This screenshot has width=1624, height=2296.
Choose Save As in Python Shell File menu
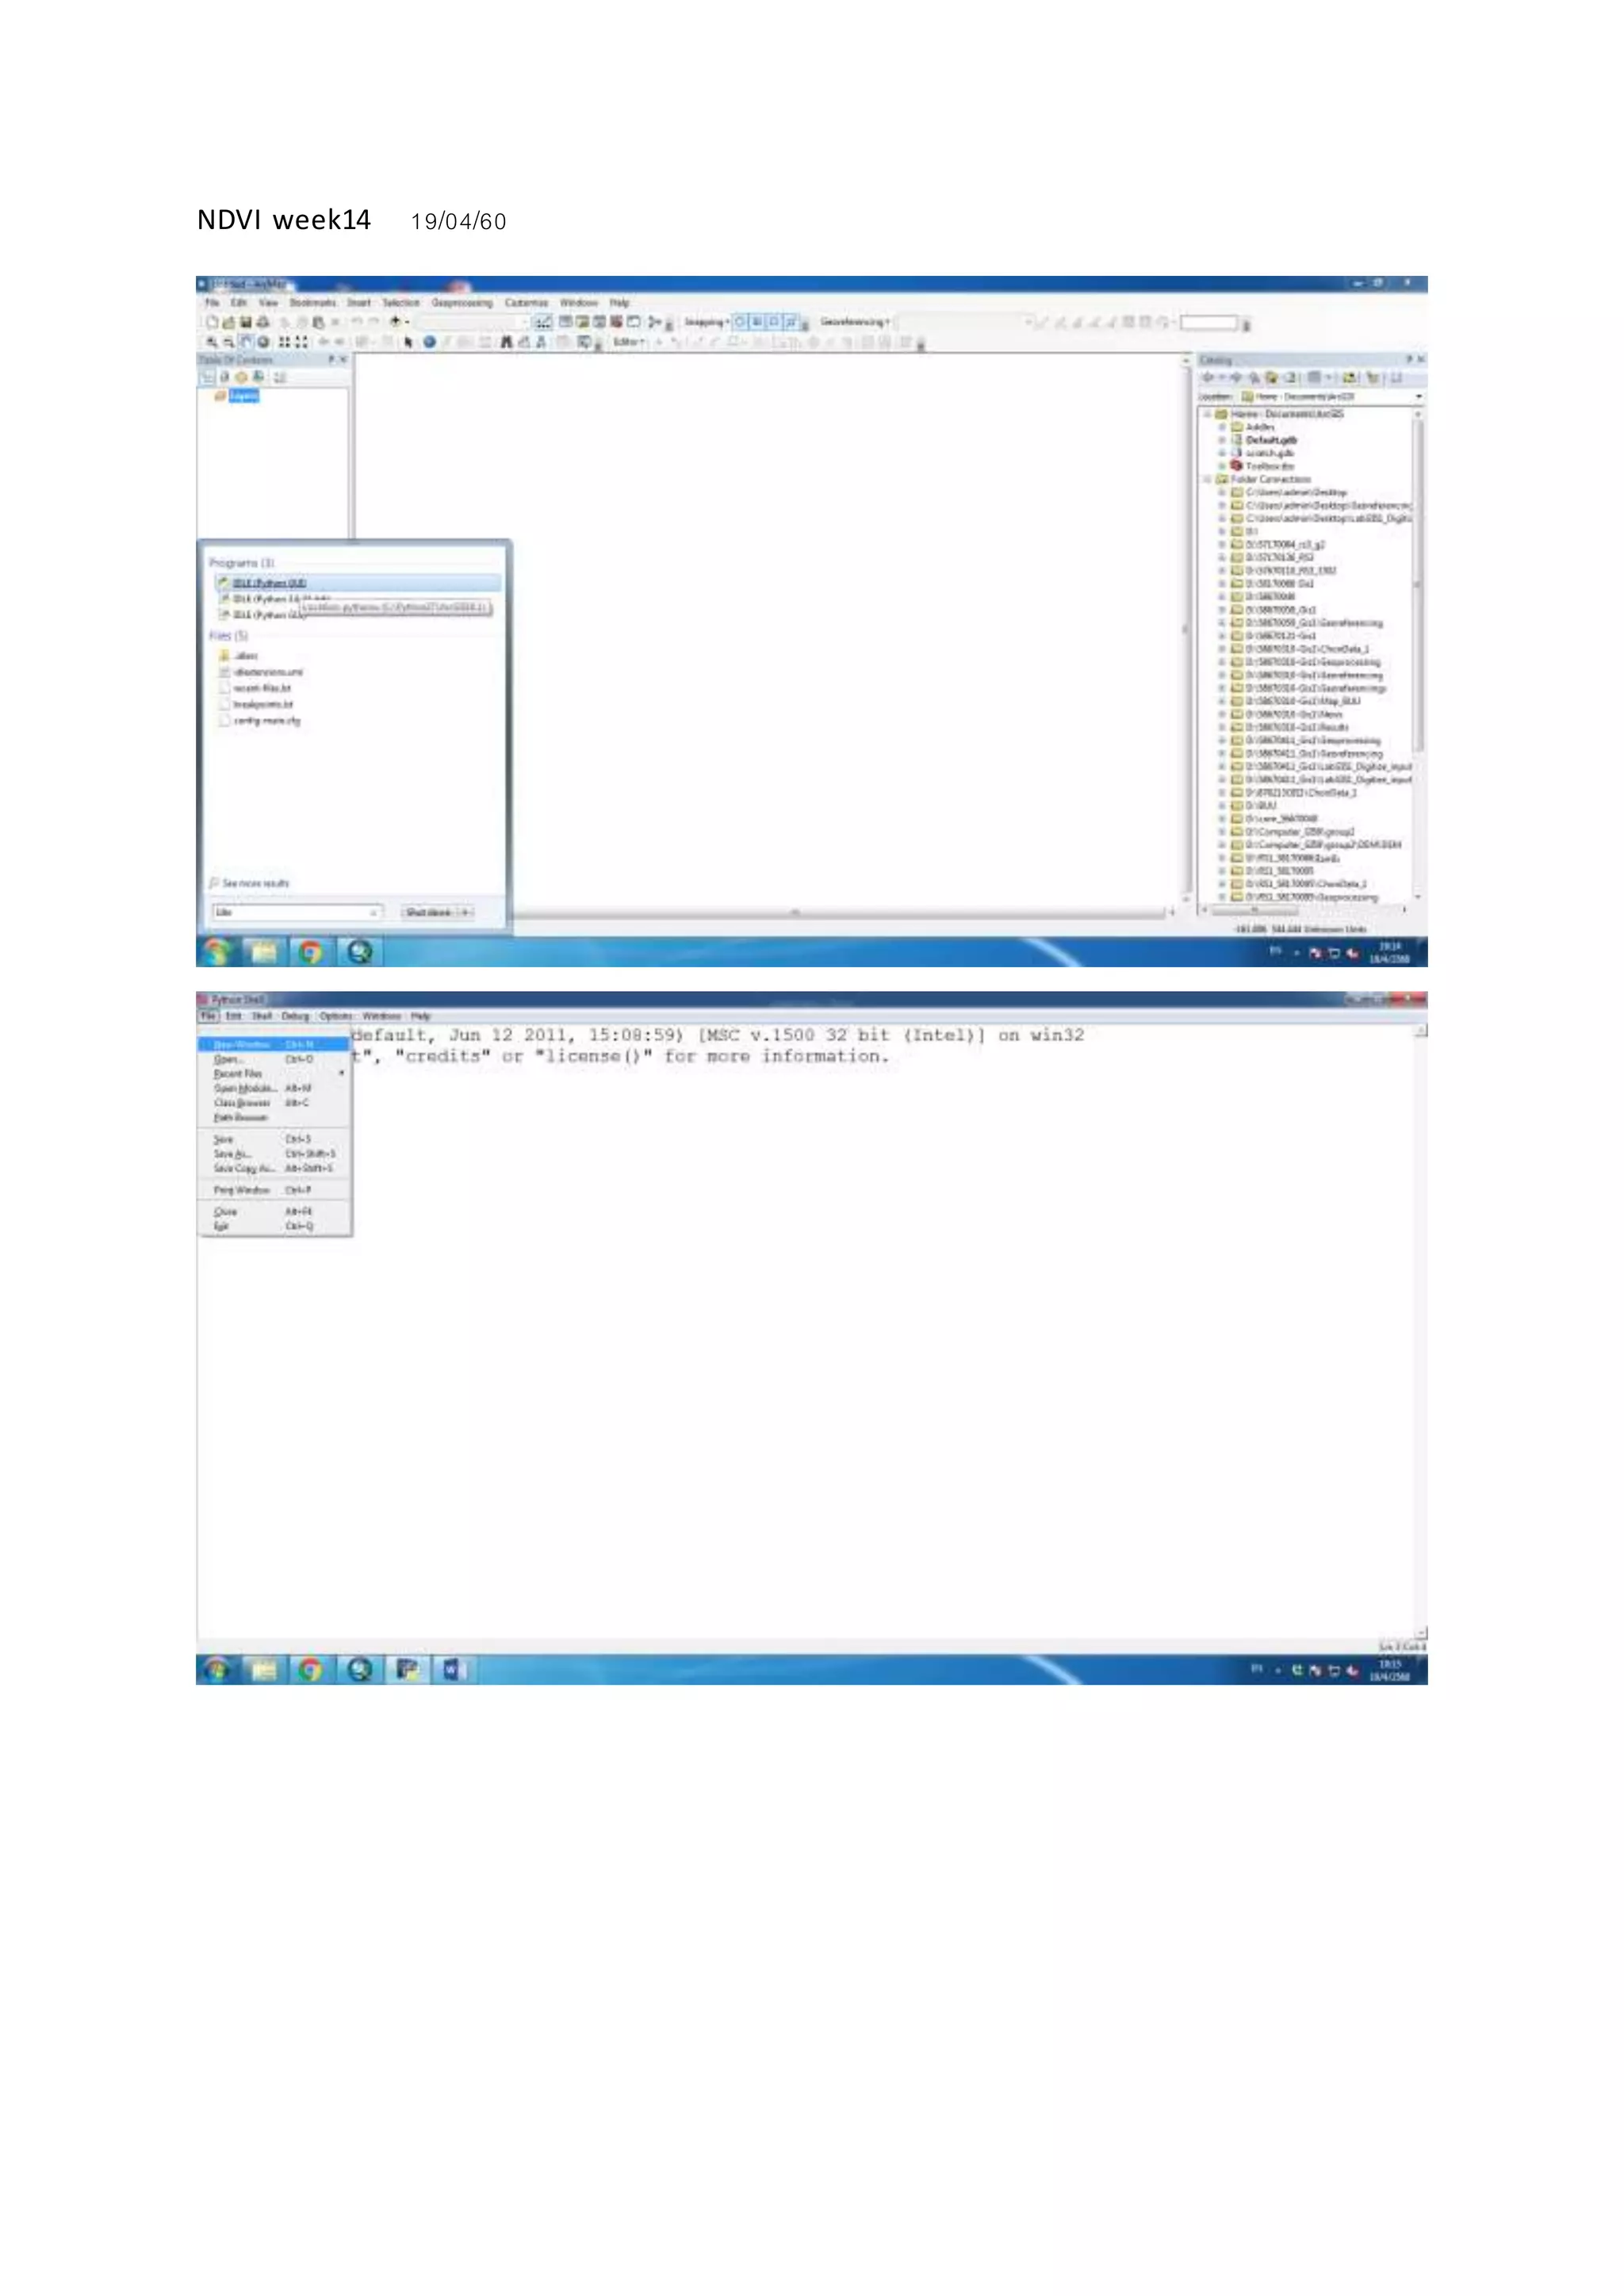232,1154
